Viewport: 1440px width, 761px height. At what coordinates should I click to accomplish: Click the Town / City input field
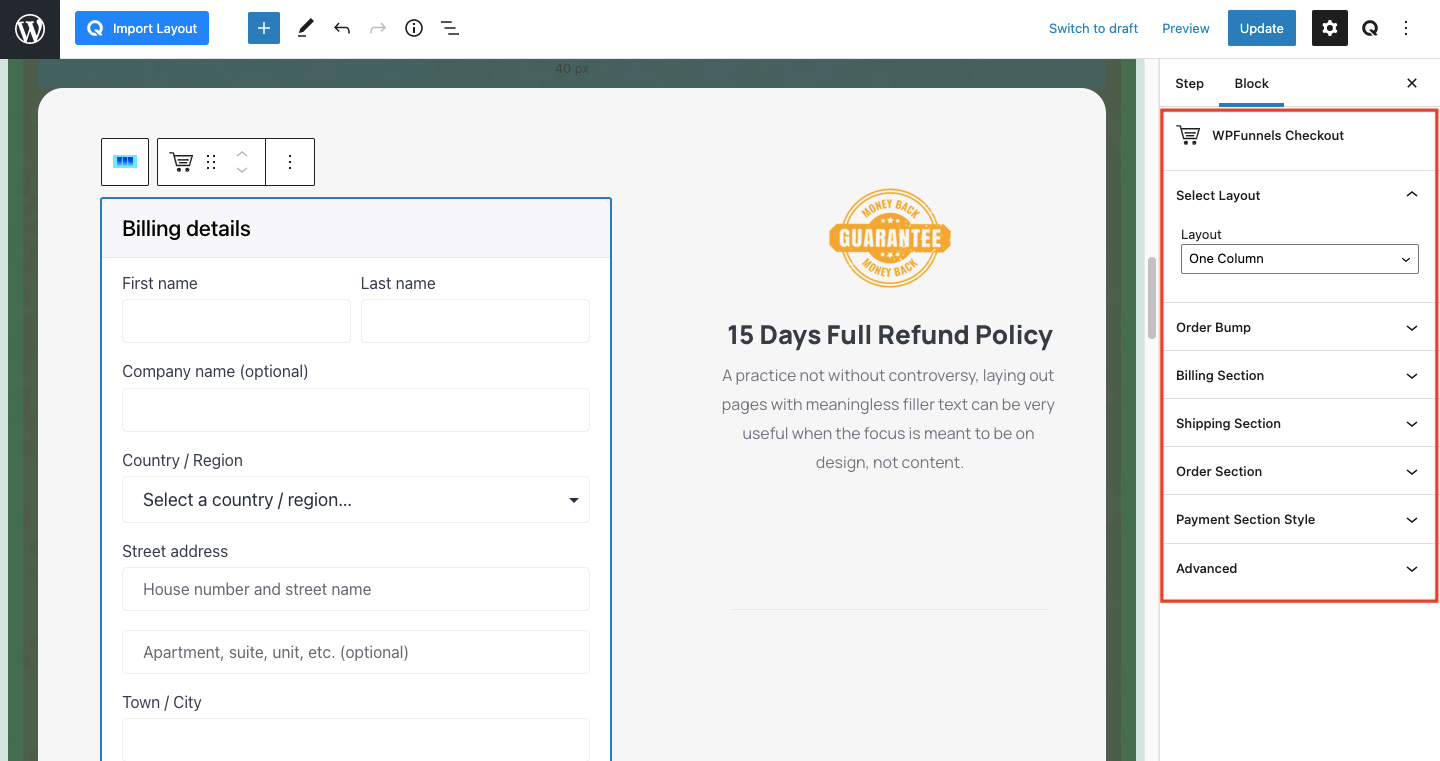[x=356, y=740]
